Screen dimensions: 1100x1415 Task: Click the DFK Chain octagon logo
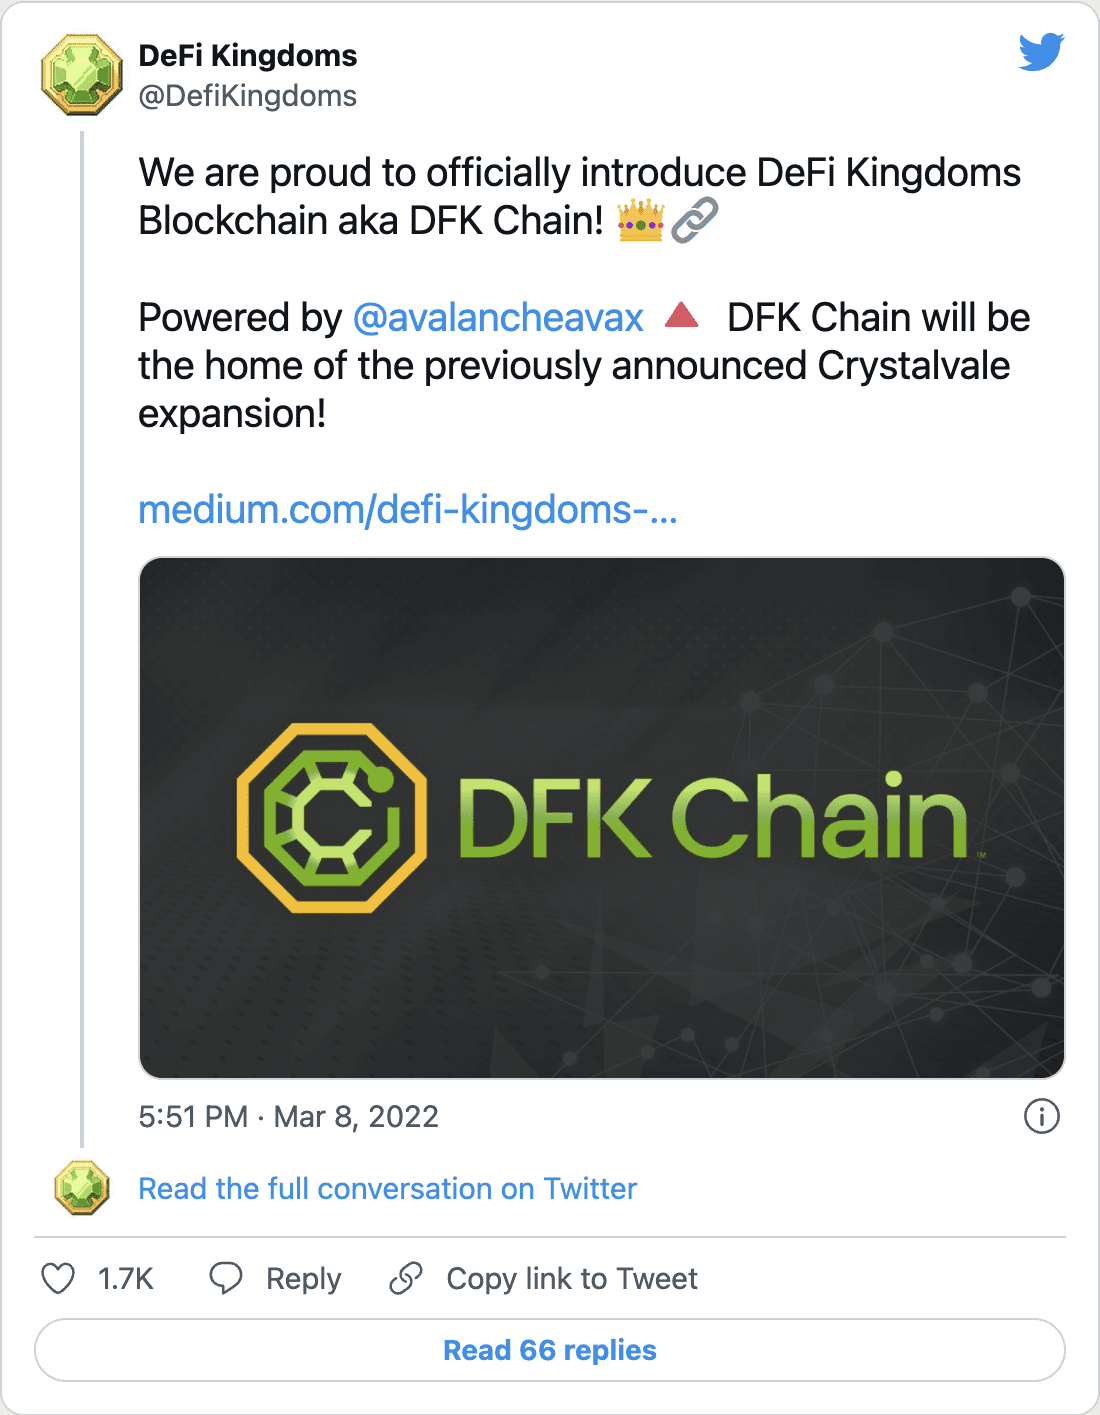click(x=332, y=818)
